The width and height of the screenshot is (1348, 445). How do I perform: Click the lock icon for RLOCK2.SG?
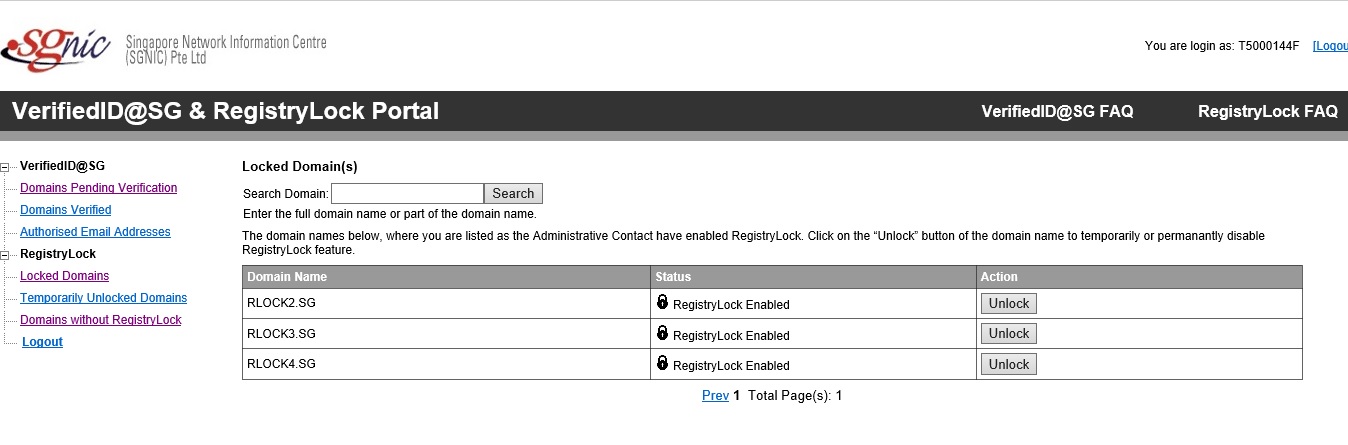coord(662,302)
